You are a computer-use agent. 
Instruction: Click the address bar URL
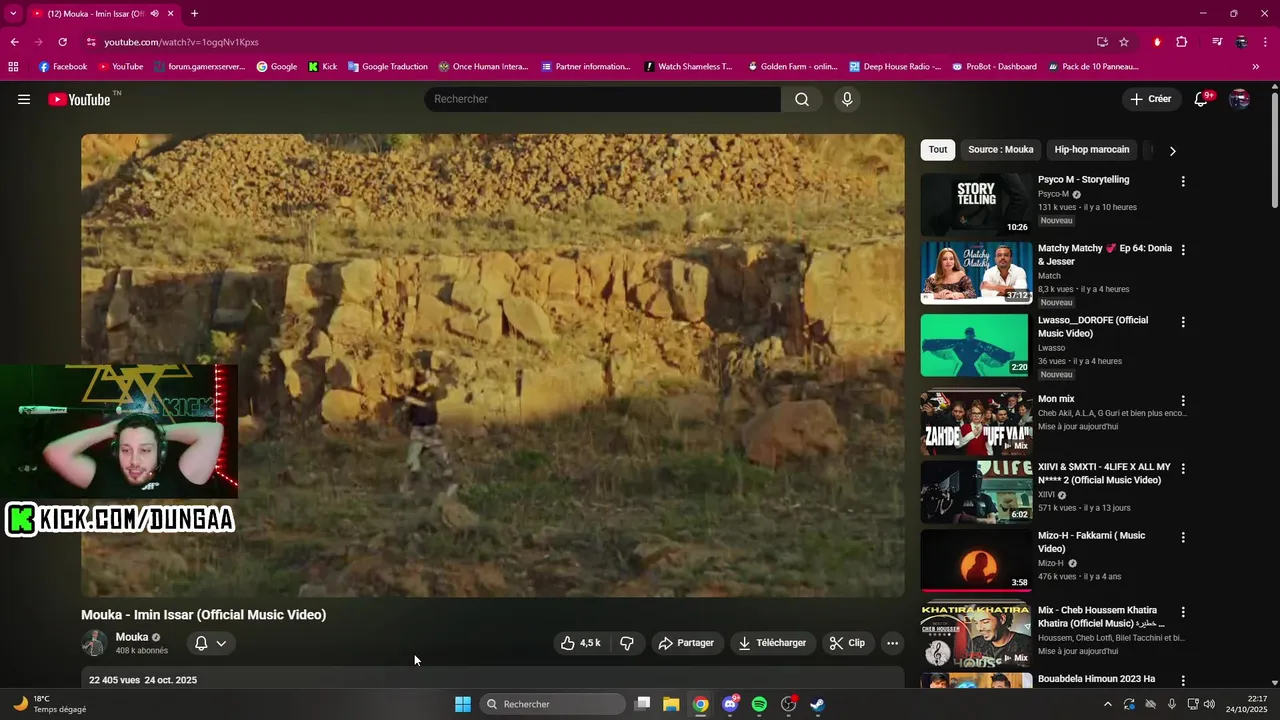181,42
